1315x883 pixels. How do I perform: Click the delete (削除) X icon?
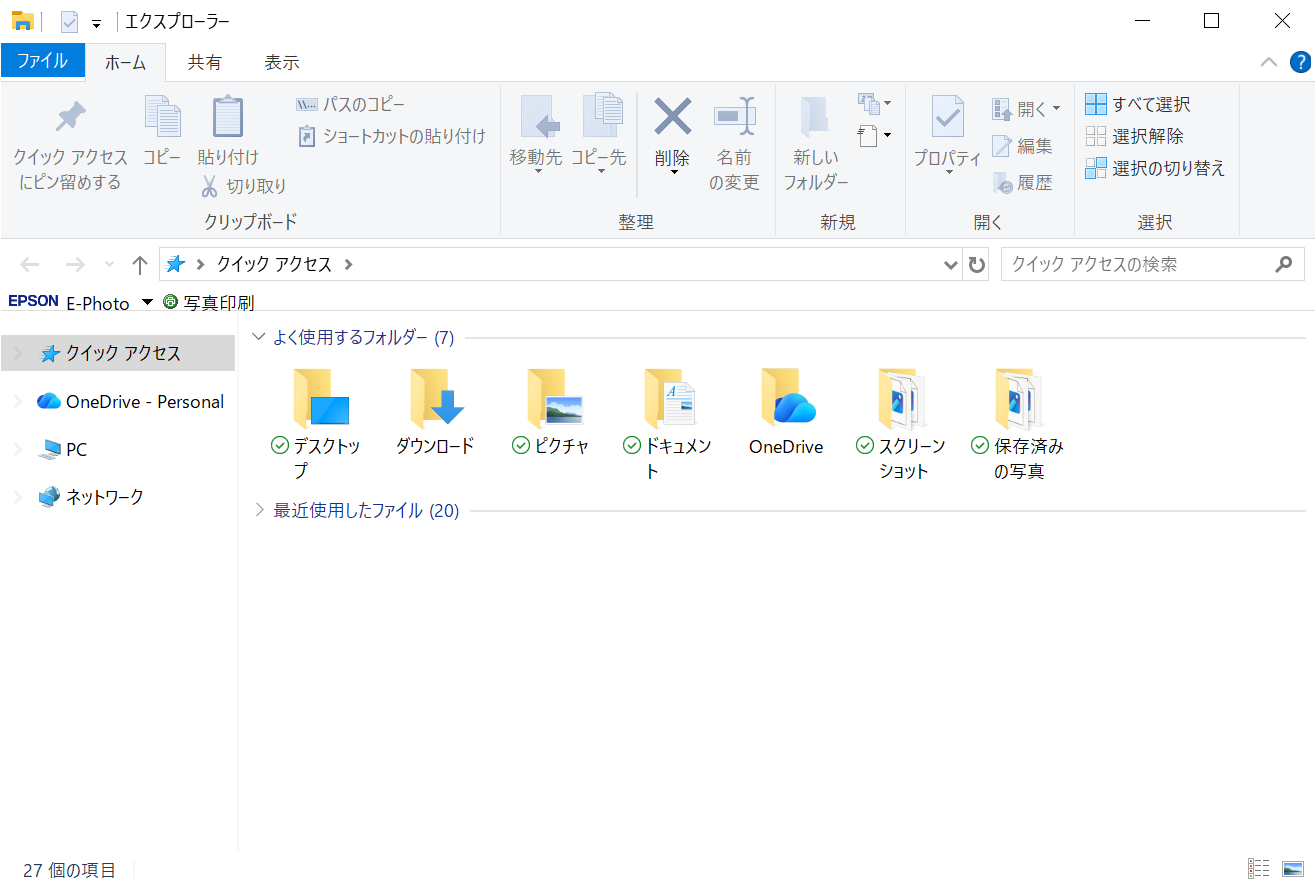[x=672, y=117]
